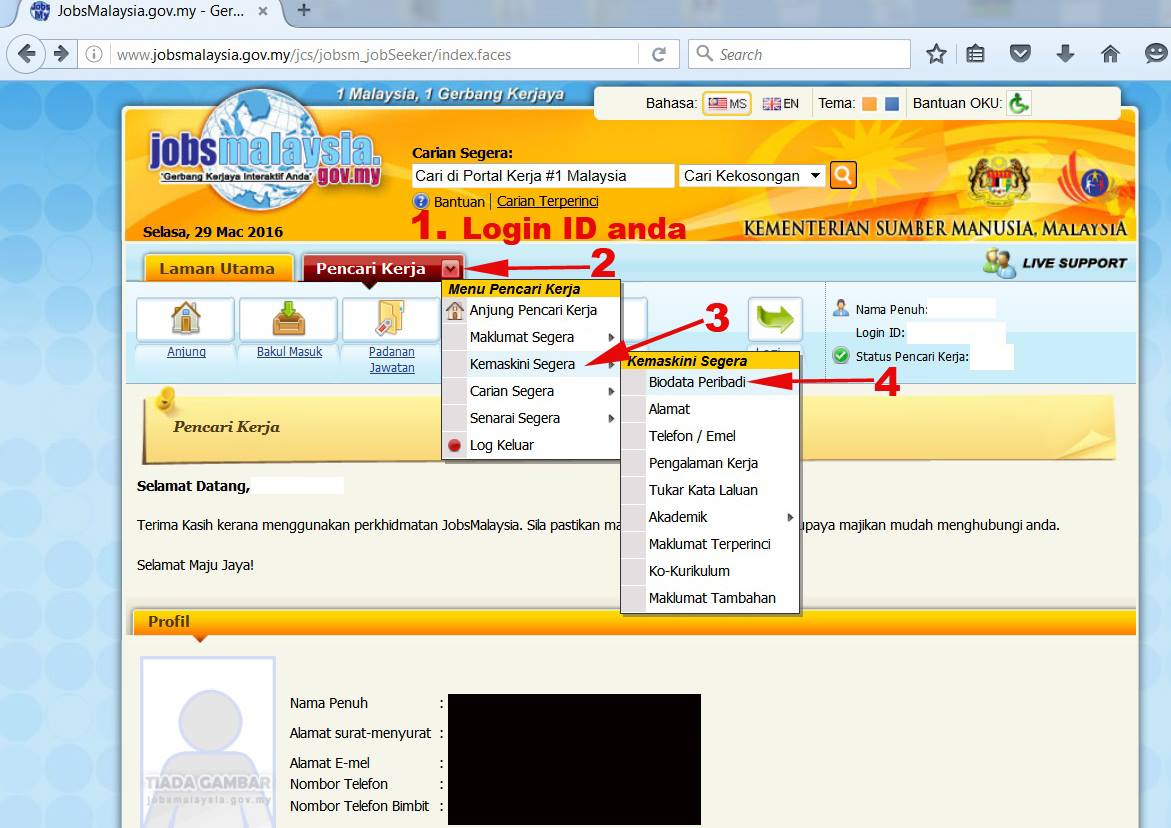
Task: Click the Anjung house icon
Action: tap(185, 318)
